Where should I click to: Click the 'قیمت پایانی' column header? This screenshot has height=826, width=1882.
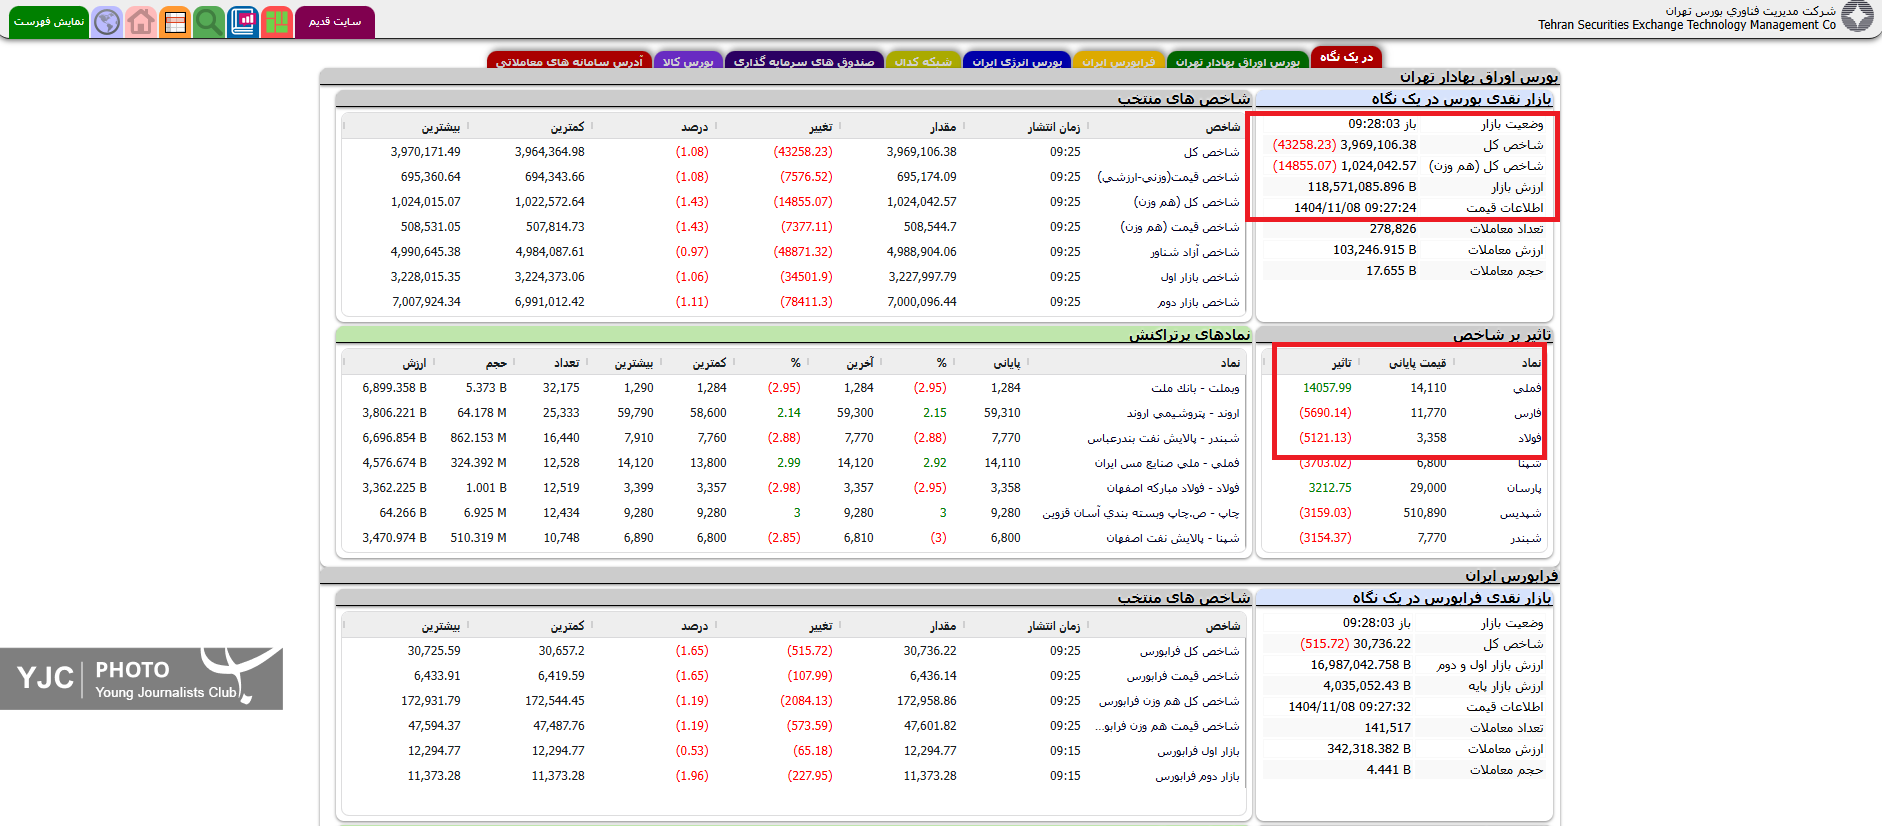(x=1417, y=363)
